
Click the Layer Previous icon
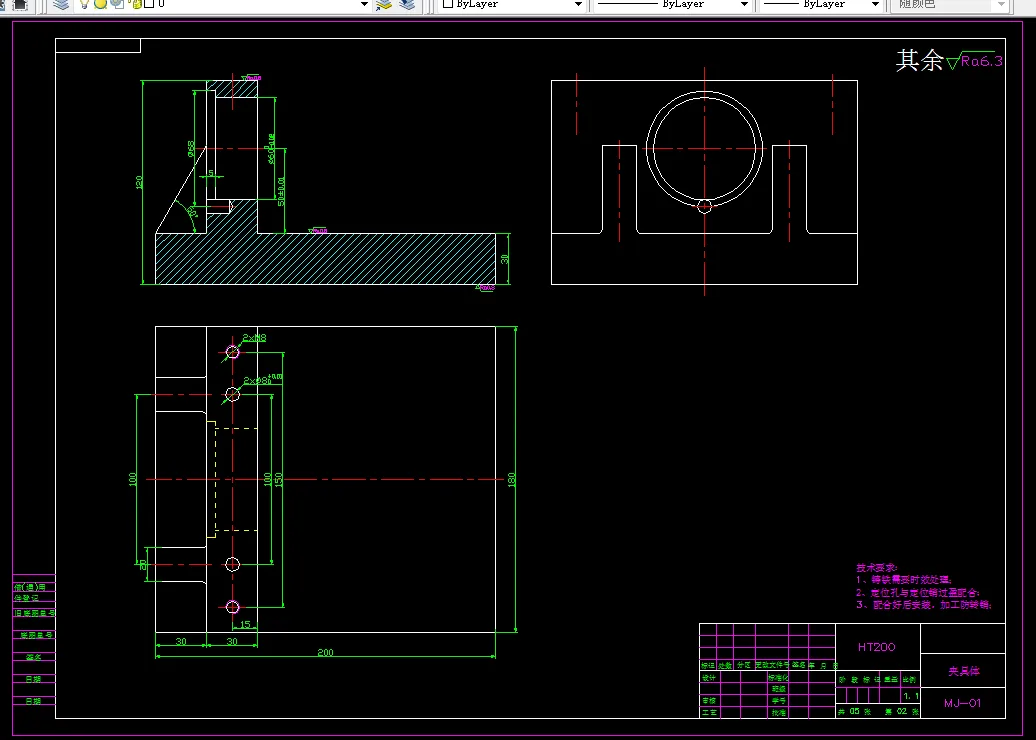point(407,5)
